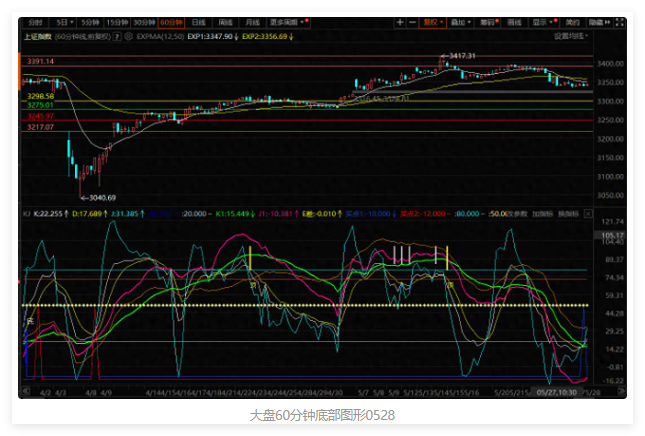Click the EXP2:3356.69 value
645x436 pixels.
pyautogui.click(x=267, y=37)
